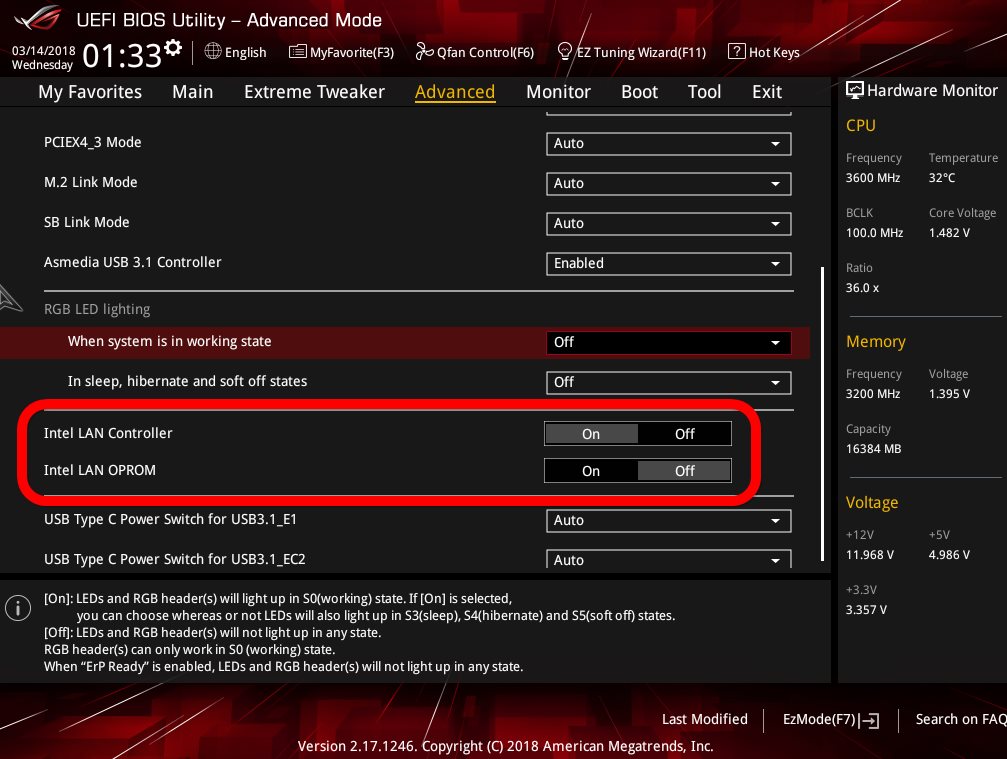Select the M.2 Link Mode label

click(x=91, y=182)
